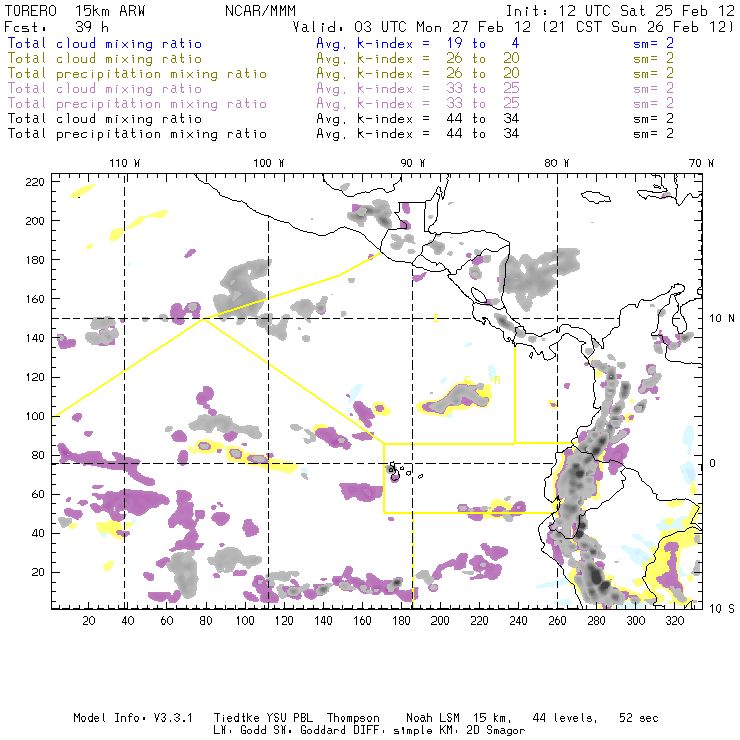Viewport: 740px width, 740px height.
Task: Click the olive "Total cloud mixing ratio" legend row
Action: (105, 59)
